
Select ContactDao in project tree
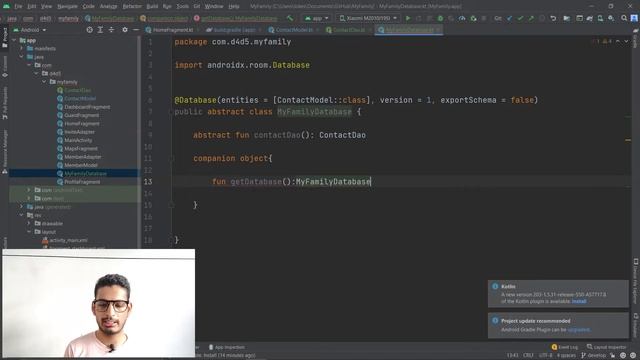[x=77, y=90]
